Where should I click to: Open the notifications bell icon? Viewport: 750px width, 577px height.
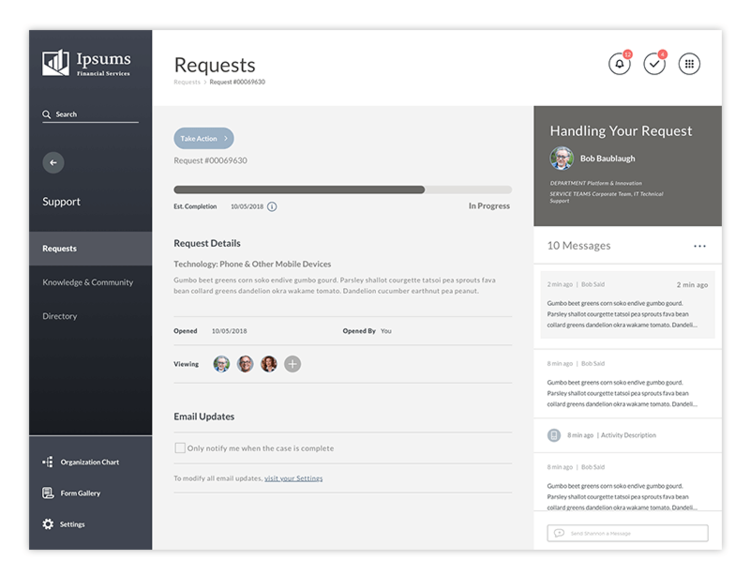tap(619, 64)
